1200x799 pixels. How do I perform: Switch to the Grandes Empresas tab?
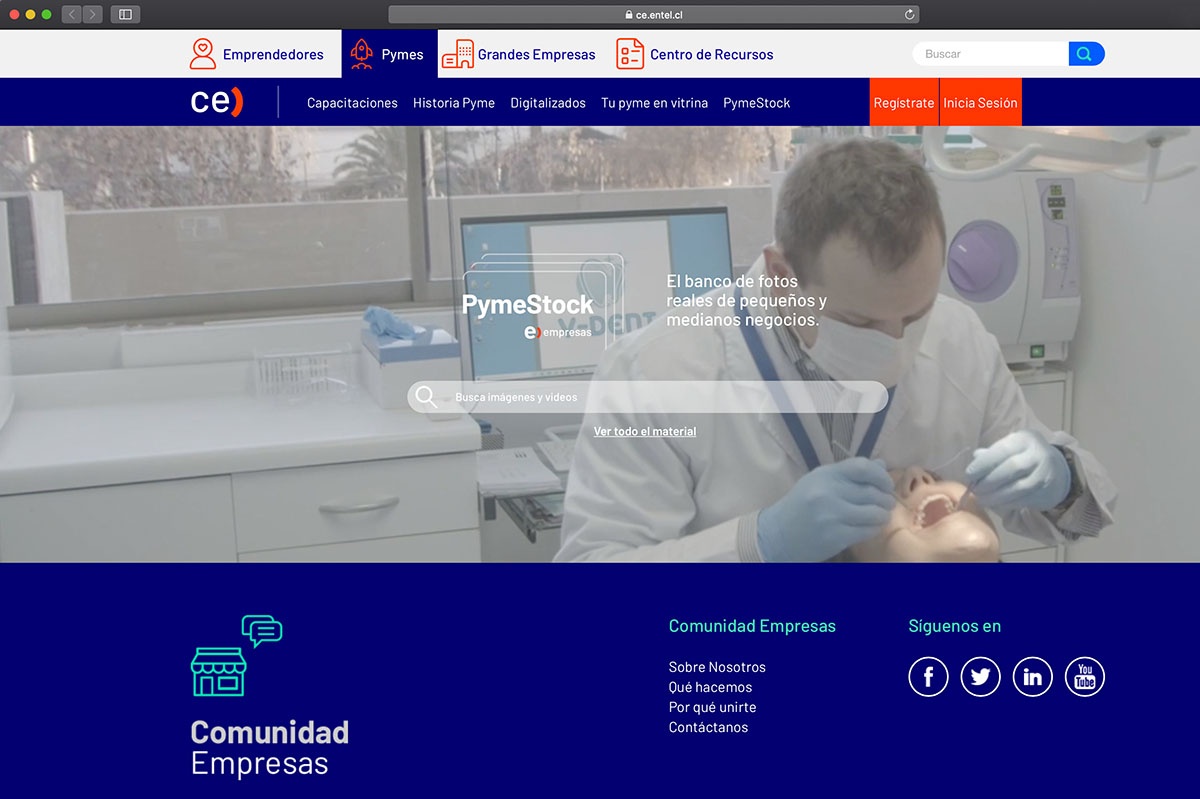click(x=519, y=54)
